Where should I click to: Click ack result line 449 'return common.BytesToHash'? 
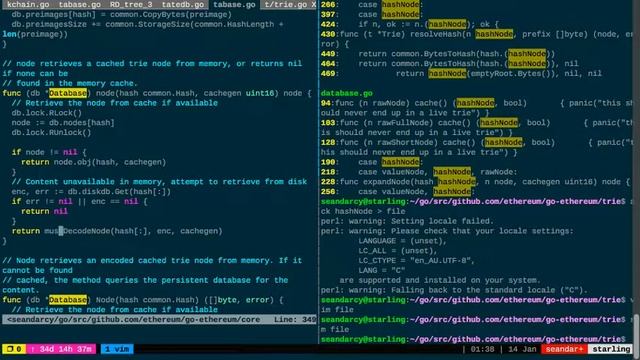tap(438, 54)
